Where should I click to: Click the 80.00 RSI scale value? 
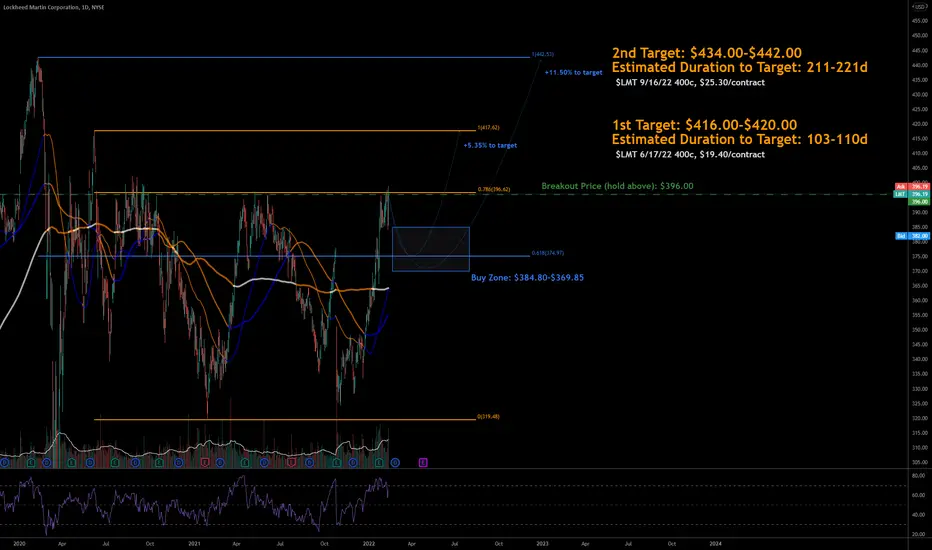point(918,476)
